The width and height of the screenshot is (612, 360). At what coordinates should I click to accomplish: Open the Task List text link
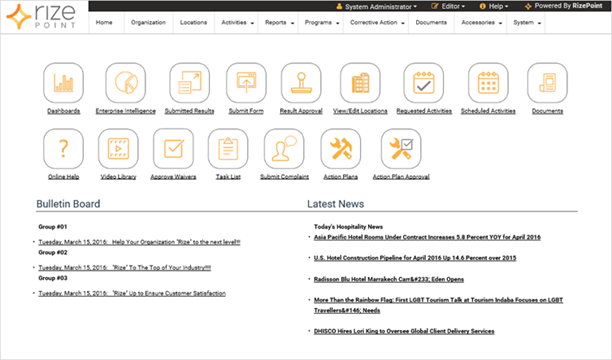click(228, 177)
